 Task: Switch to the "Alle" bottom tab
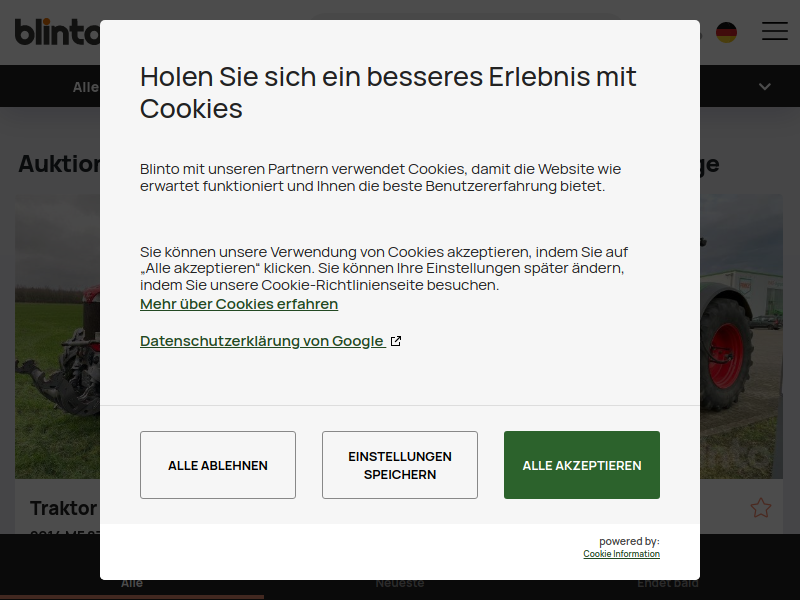click(132, 583)
